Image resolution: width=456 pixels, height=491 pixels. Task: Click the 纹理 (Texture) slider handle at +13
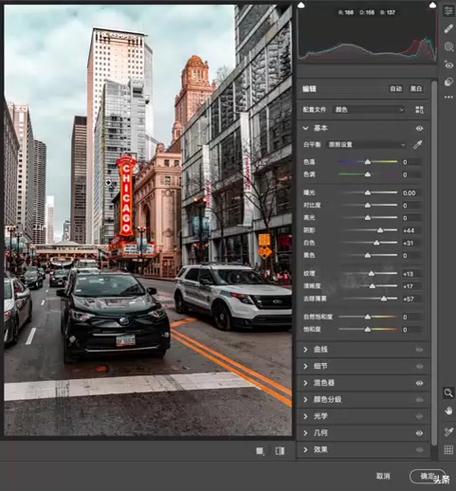[371, 274]
